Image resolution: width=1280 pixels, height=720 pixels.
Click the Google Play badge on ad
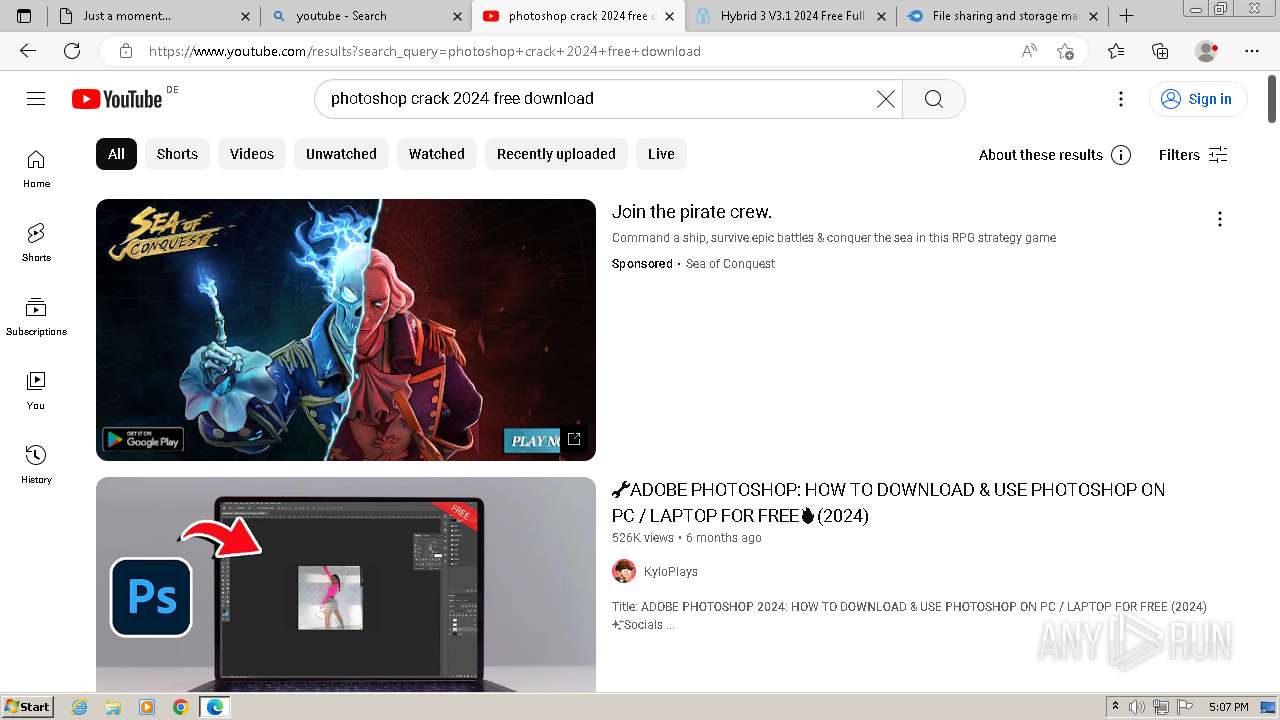(143, 440)
